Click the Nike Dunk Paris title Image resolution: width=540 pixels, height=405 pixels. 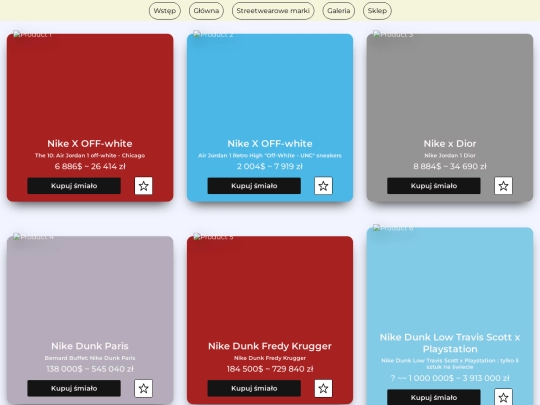click(x=90, y=346)
